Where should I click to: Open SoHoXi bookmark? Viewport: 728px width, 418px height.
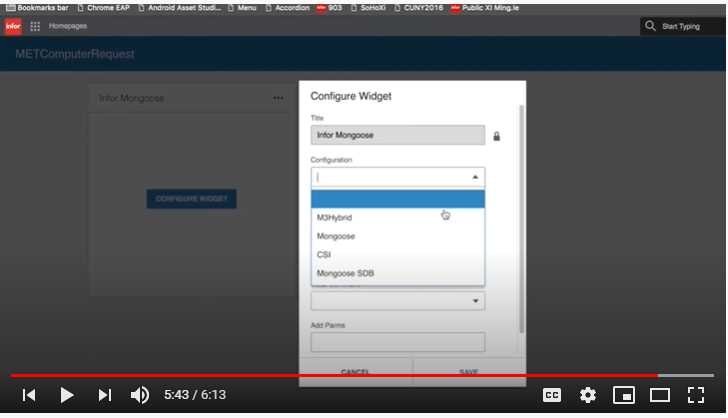tap(368, 8)
